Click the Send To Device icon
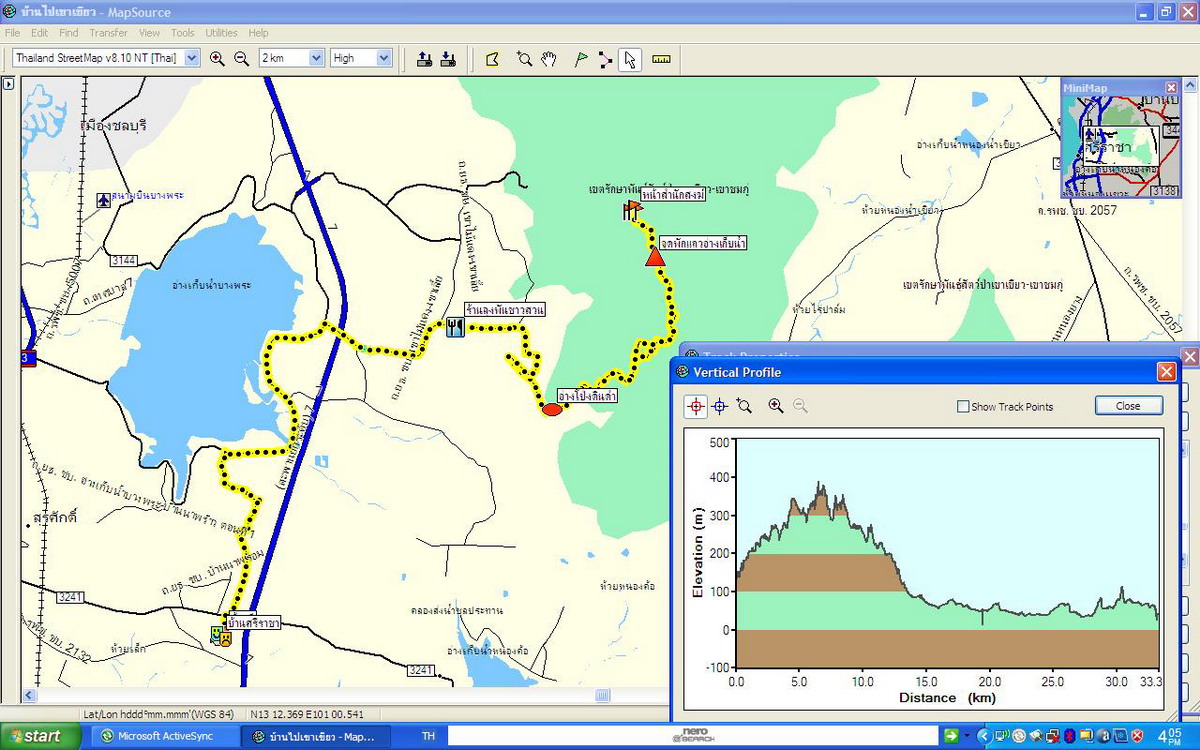The height and width of the screenshot is (750, 1200). tap(424, 59)
